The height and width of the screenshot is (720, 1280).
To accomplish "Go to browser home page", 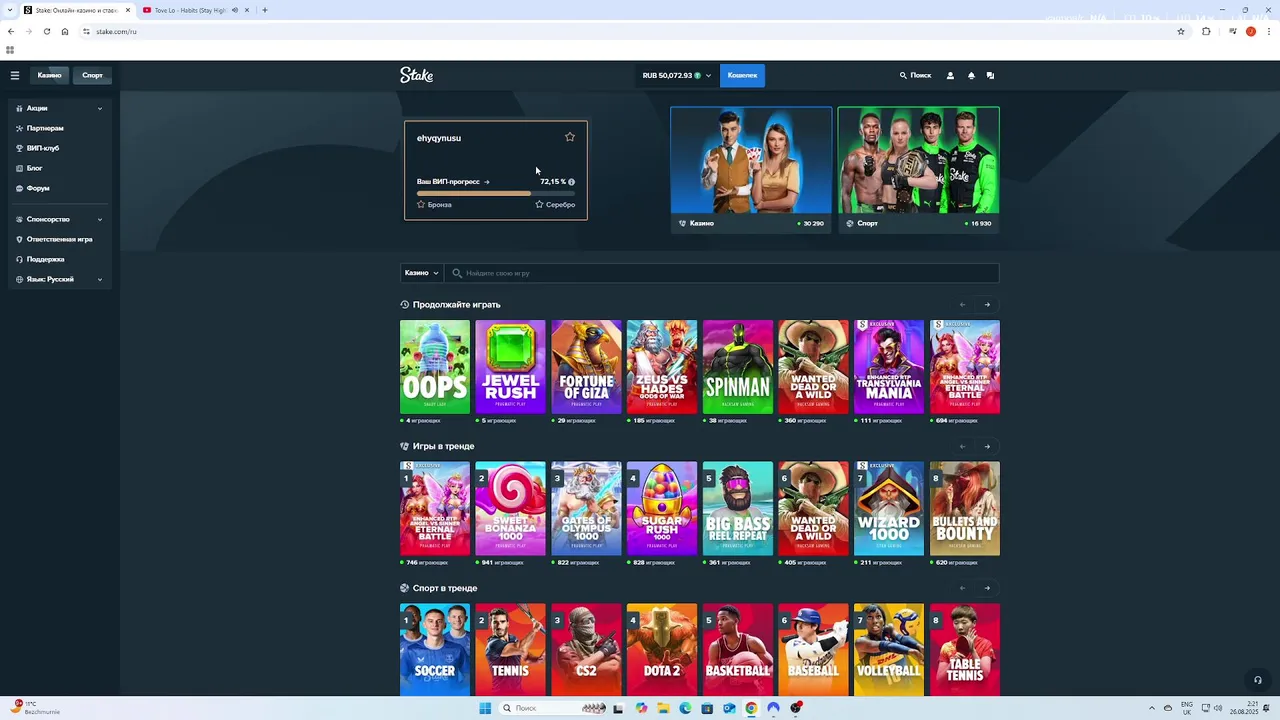I will coord(65,31).
